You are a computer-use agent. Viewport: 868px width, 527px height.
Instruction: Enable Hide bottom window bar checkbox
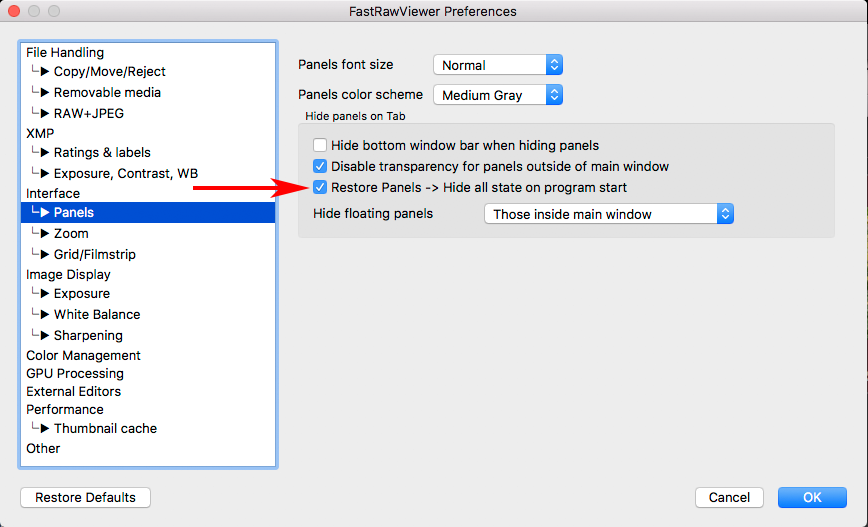(321, 145)
